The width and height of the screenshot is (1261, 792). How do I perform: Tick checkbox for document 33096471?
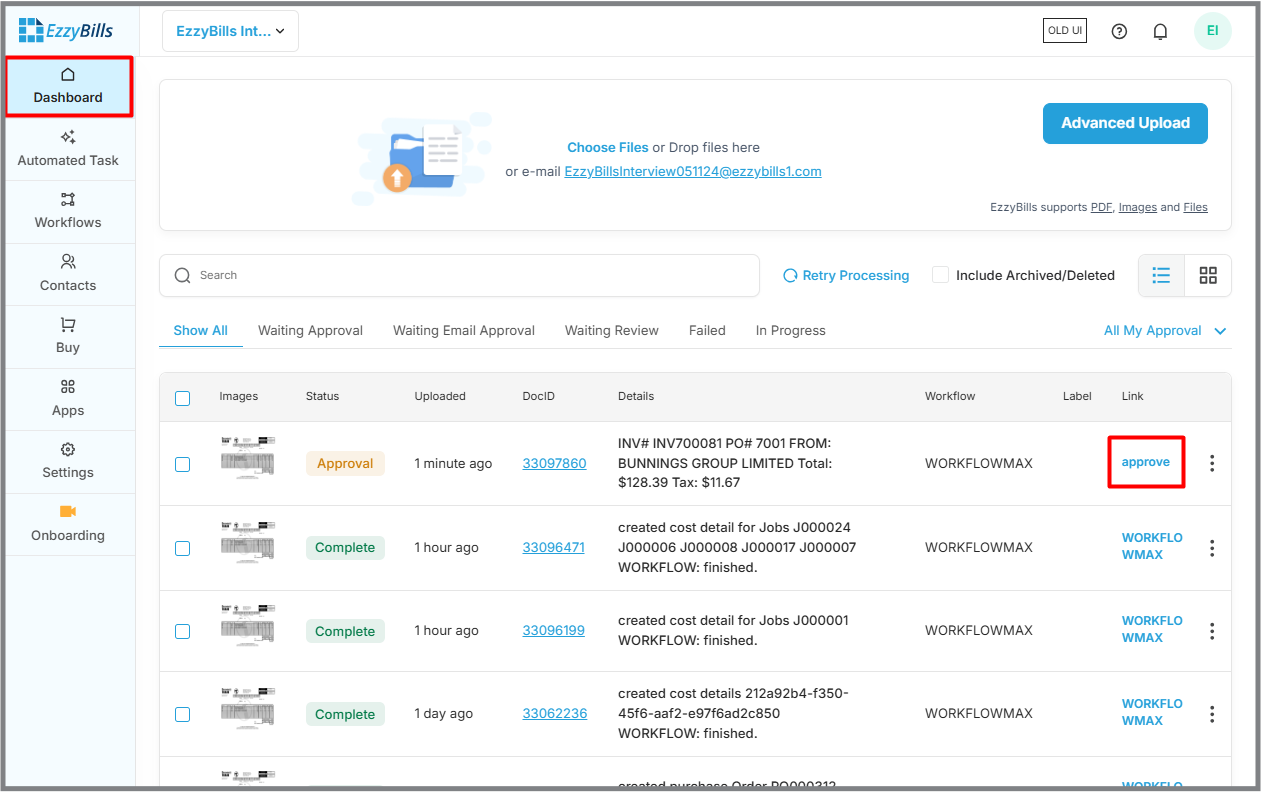click(182, 548)
